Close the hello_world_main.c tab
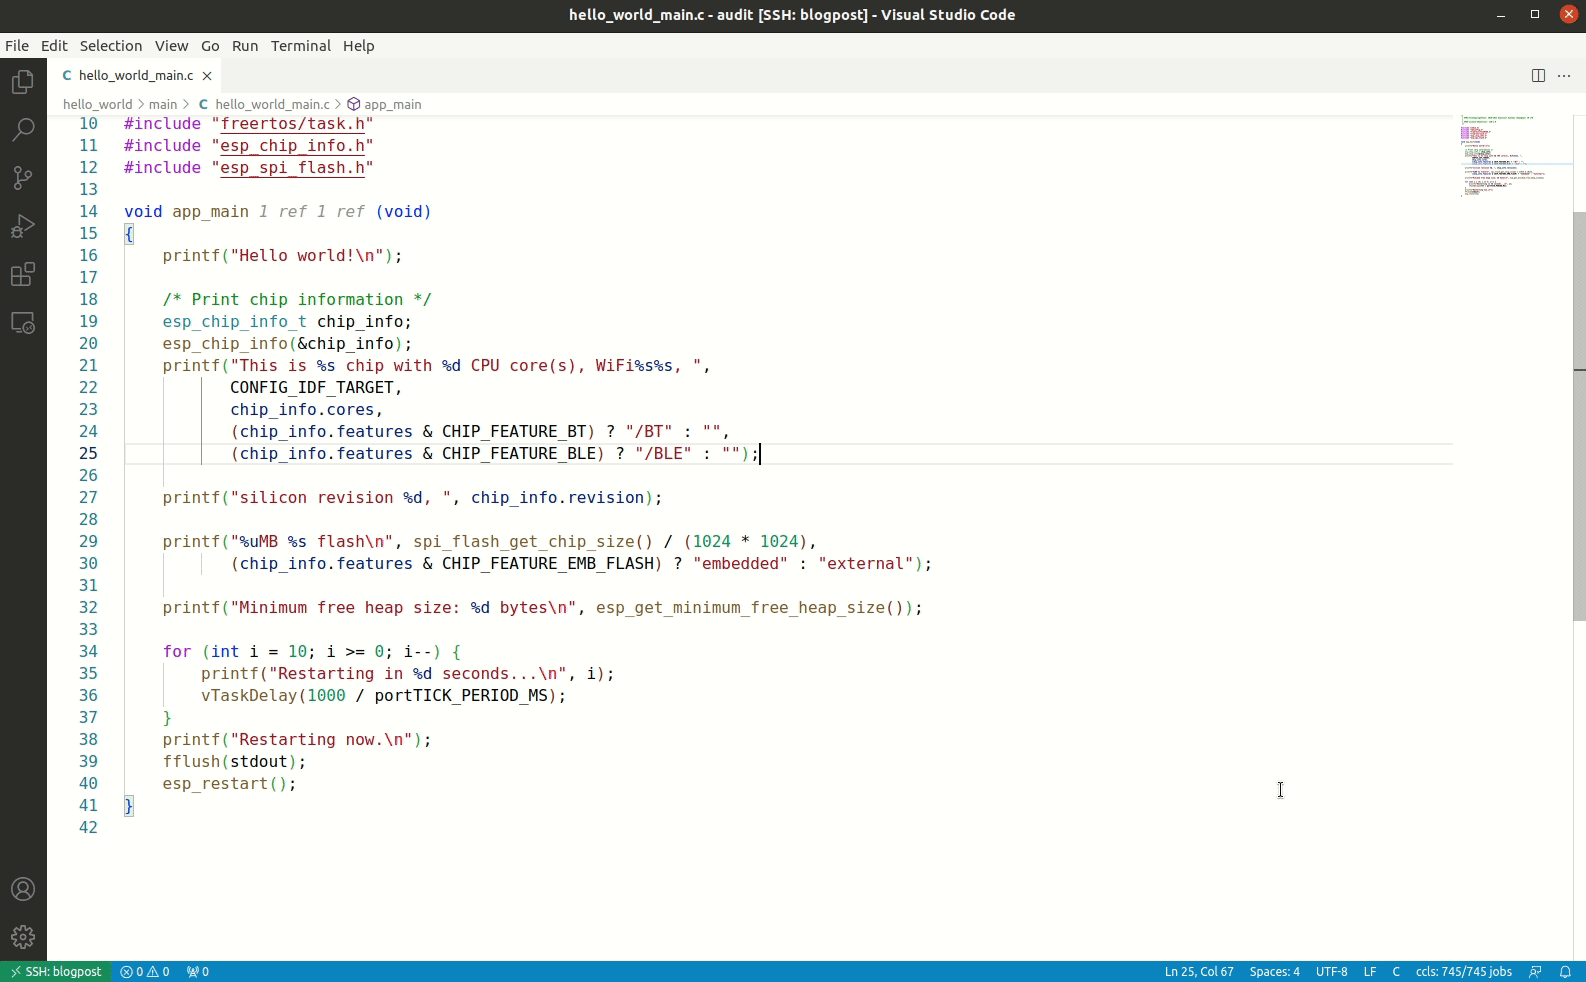The image size is (1586, 982). tap(207, 76)
